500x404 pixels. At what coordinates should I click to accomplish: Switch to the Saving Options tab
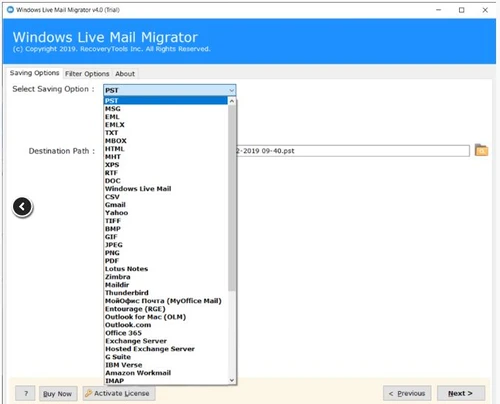tap(34, 73)
